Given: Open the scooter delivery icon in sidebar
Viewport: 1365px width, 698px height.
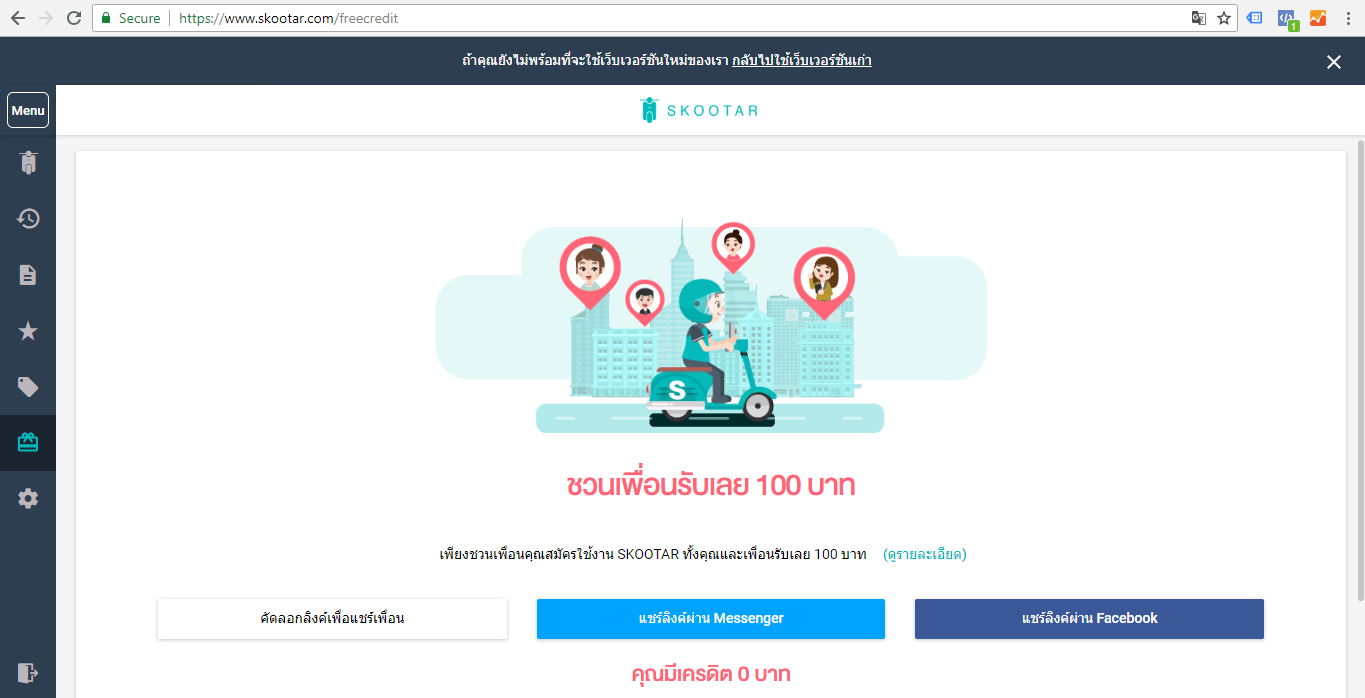Looking at the screenshot, I should [28, 163].
